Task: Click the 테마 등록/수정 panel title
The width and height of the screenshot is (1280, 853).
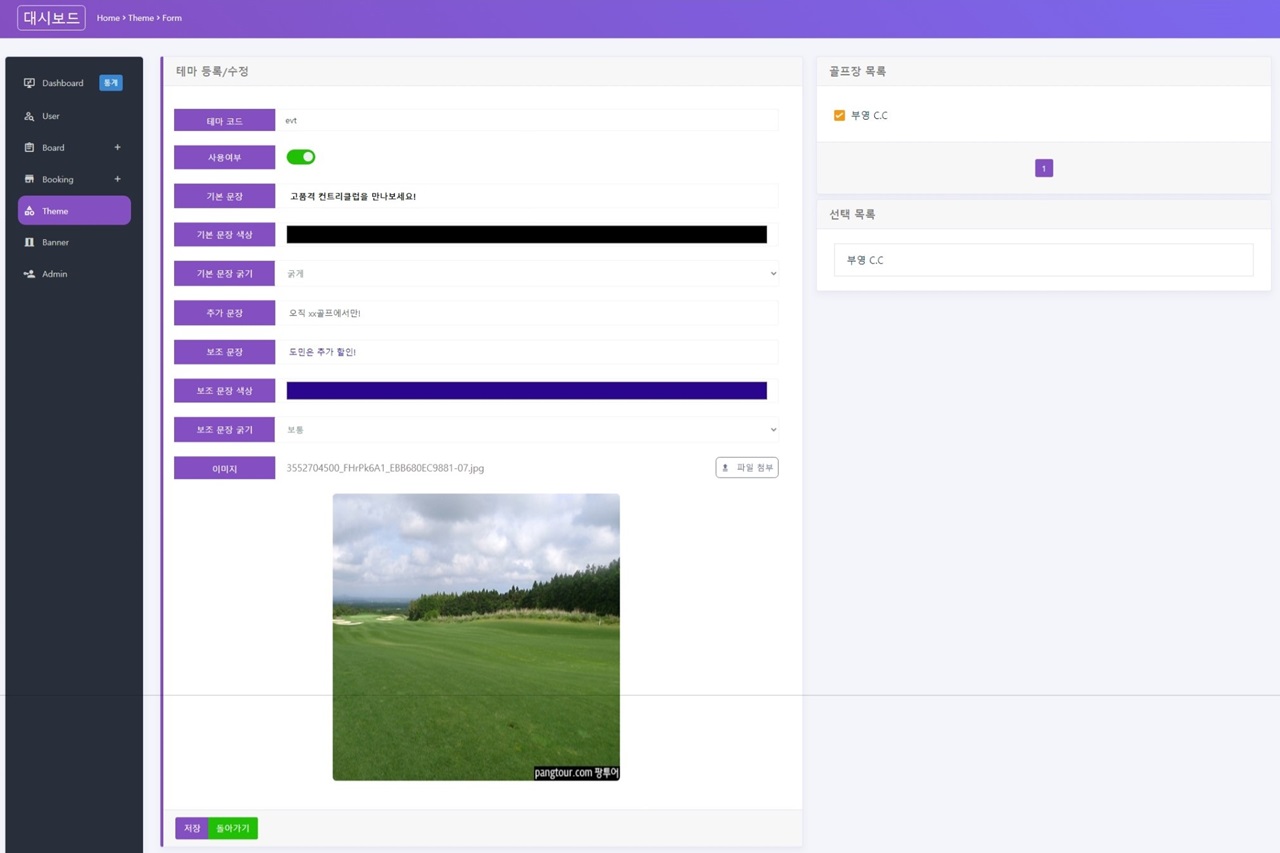Action: pyautogui.click(x=212, y=72)
